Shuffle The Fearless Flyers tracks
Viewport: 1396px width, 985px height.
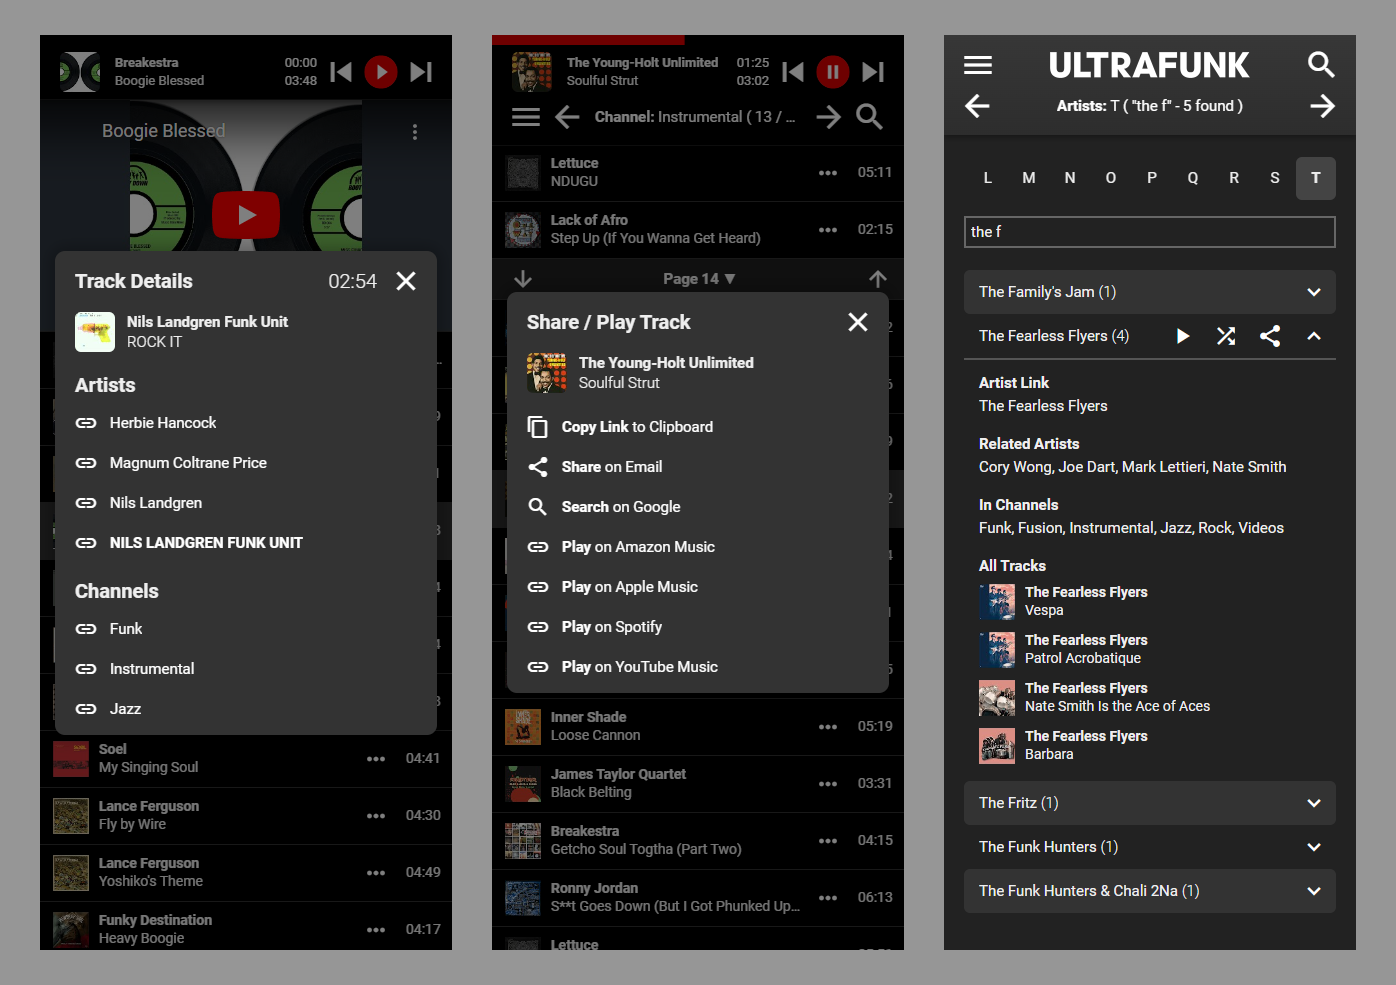[1226, 336]
